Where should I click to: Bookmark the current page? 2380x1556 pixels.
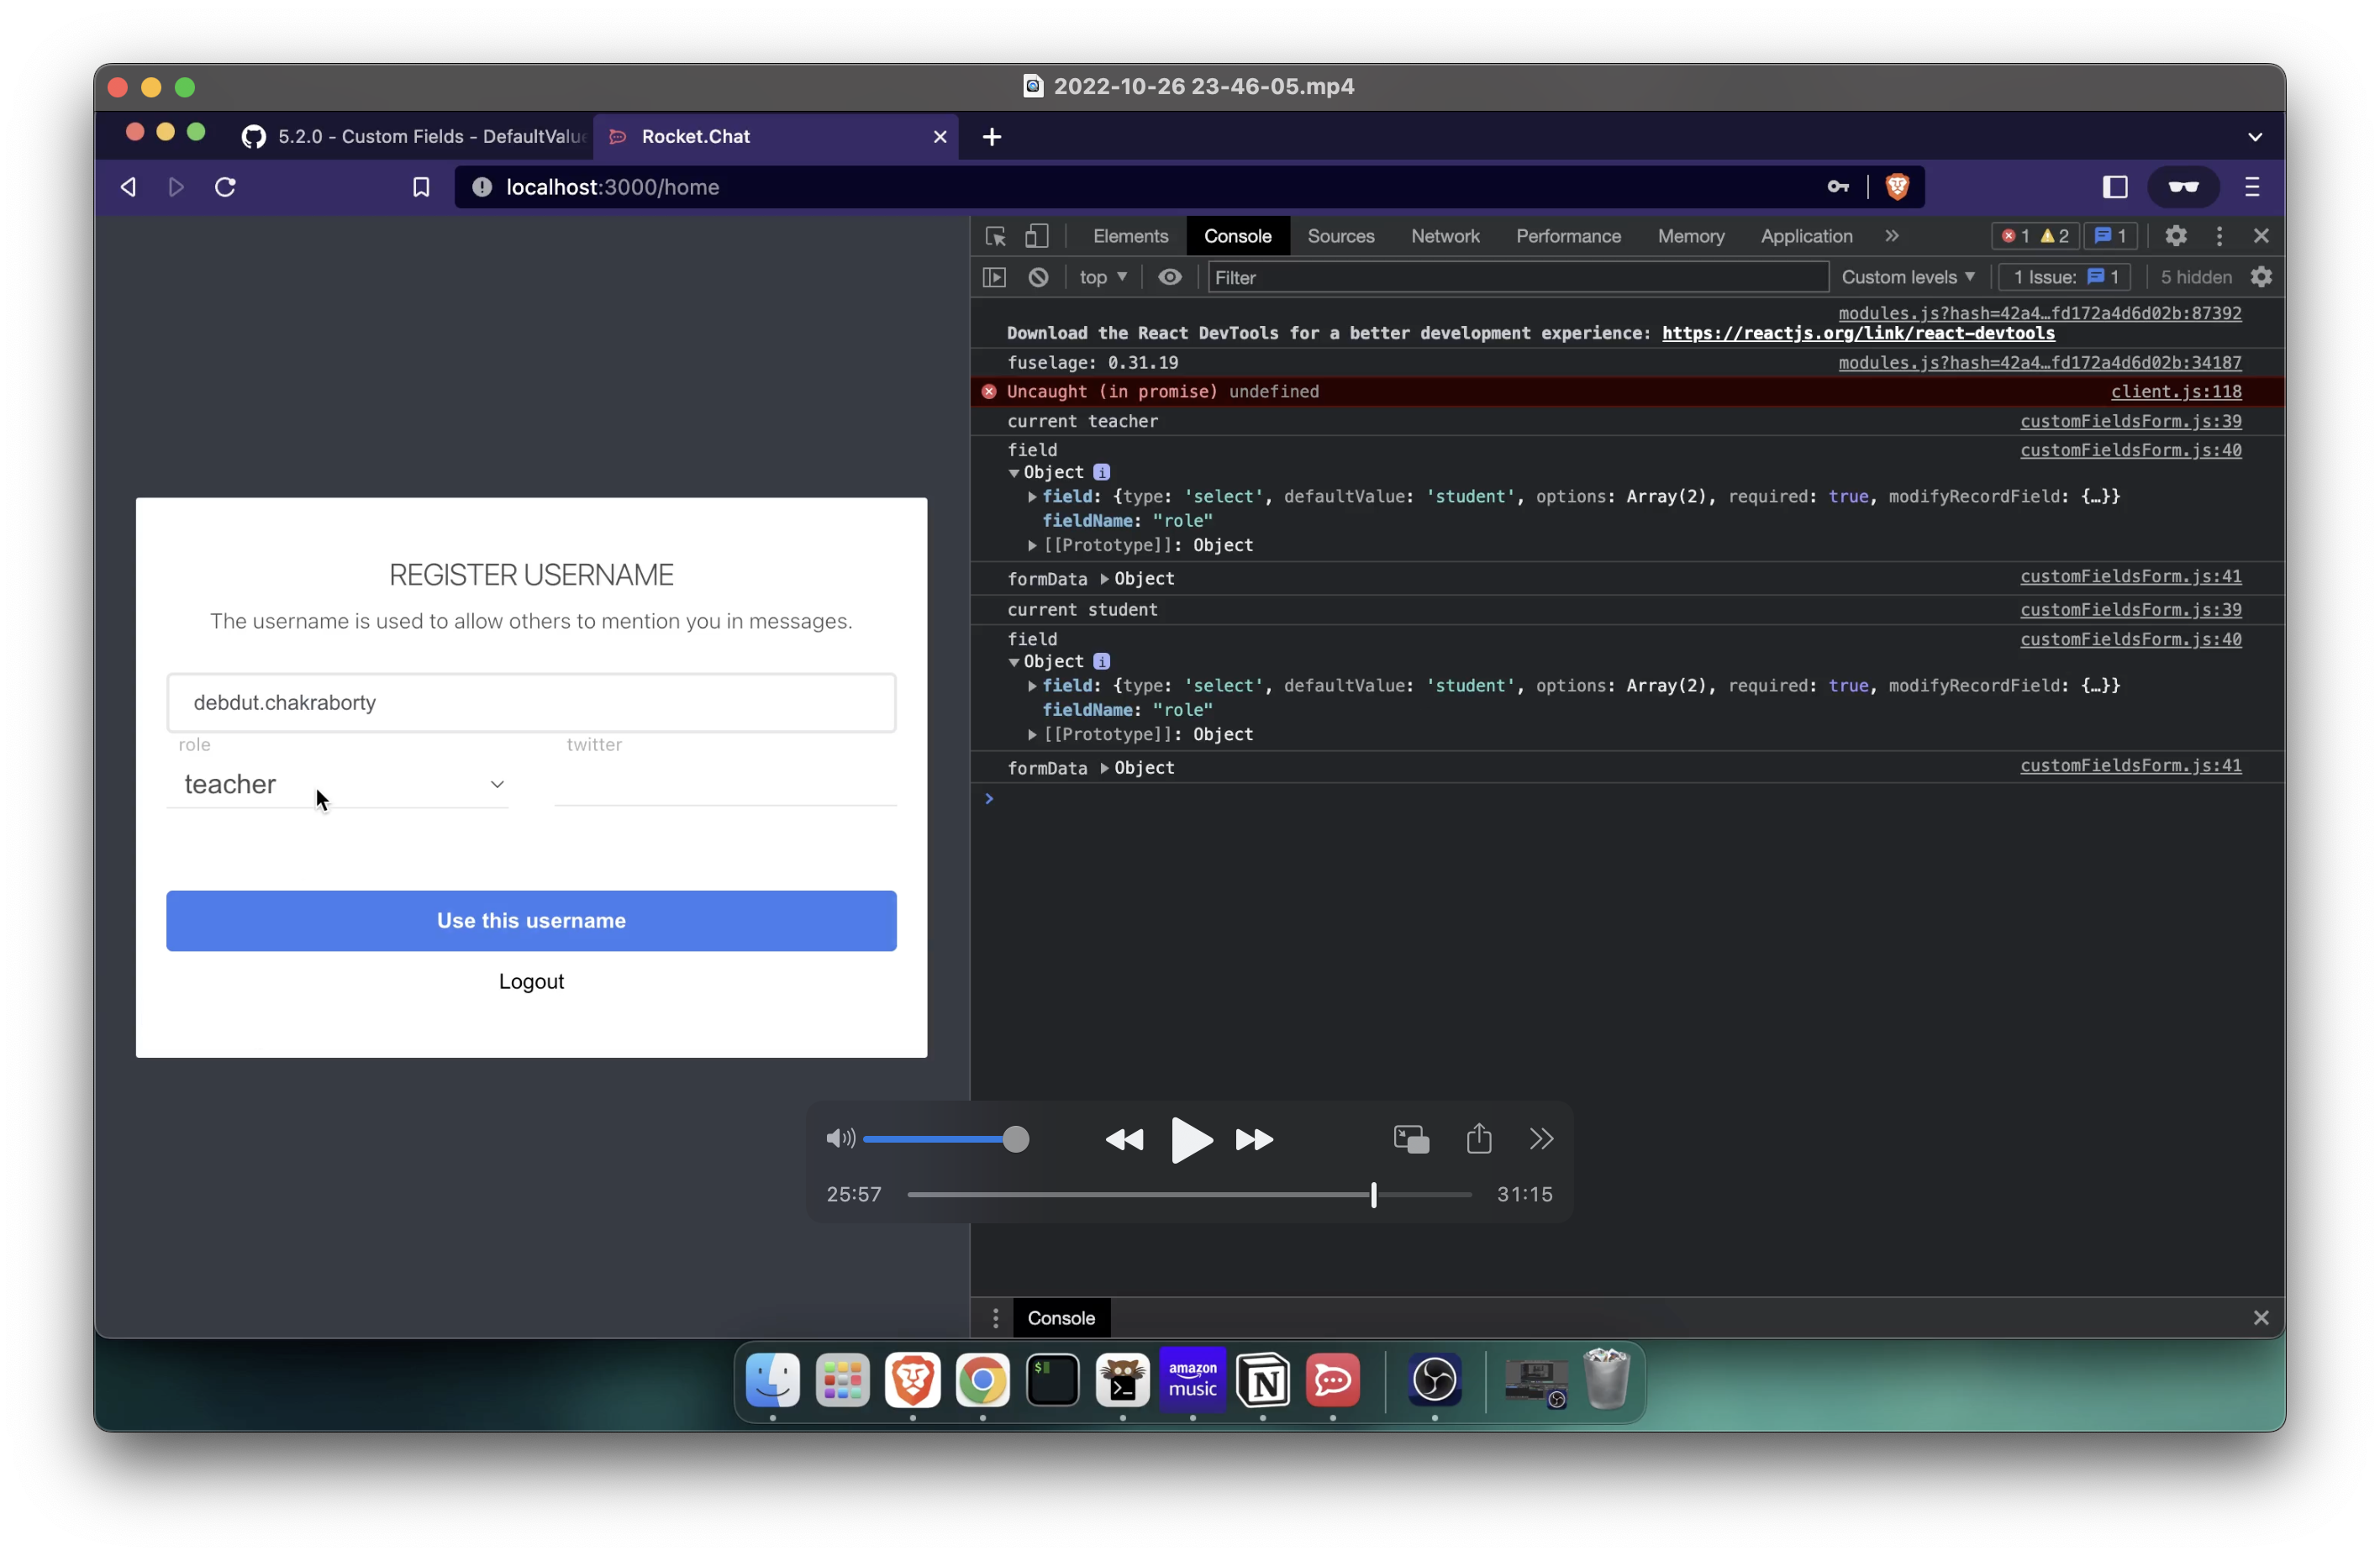pos(421,187)
